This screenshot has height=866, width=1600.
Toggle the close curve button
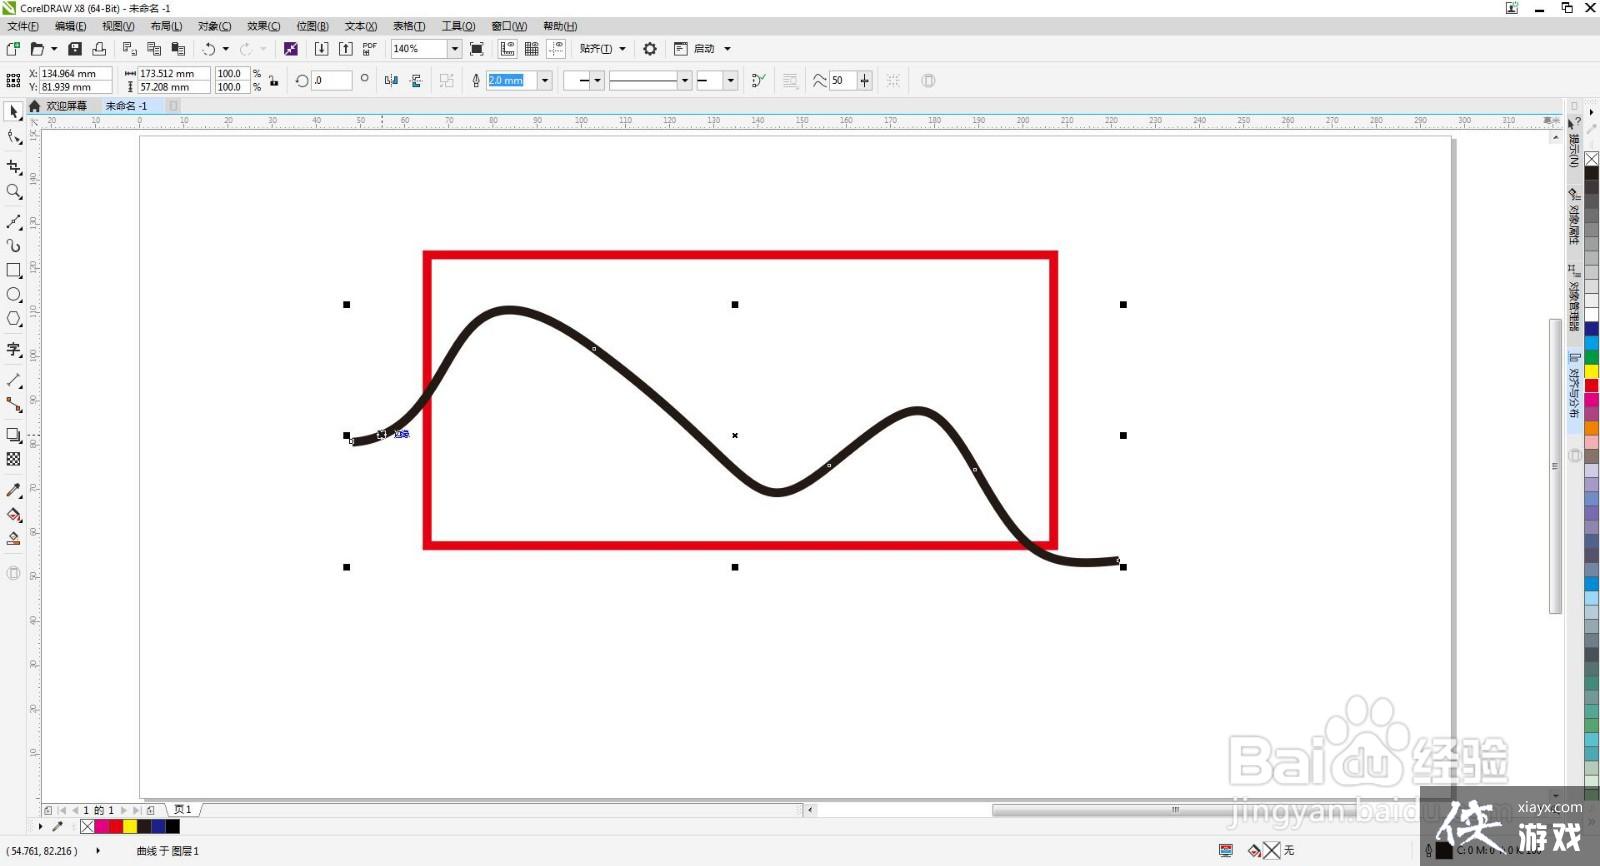(759, 80)
